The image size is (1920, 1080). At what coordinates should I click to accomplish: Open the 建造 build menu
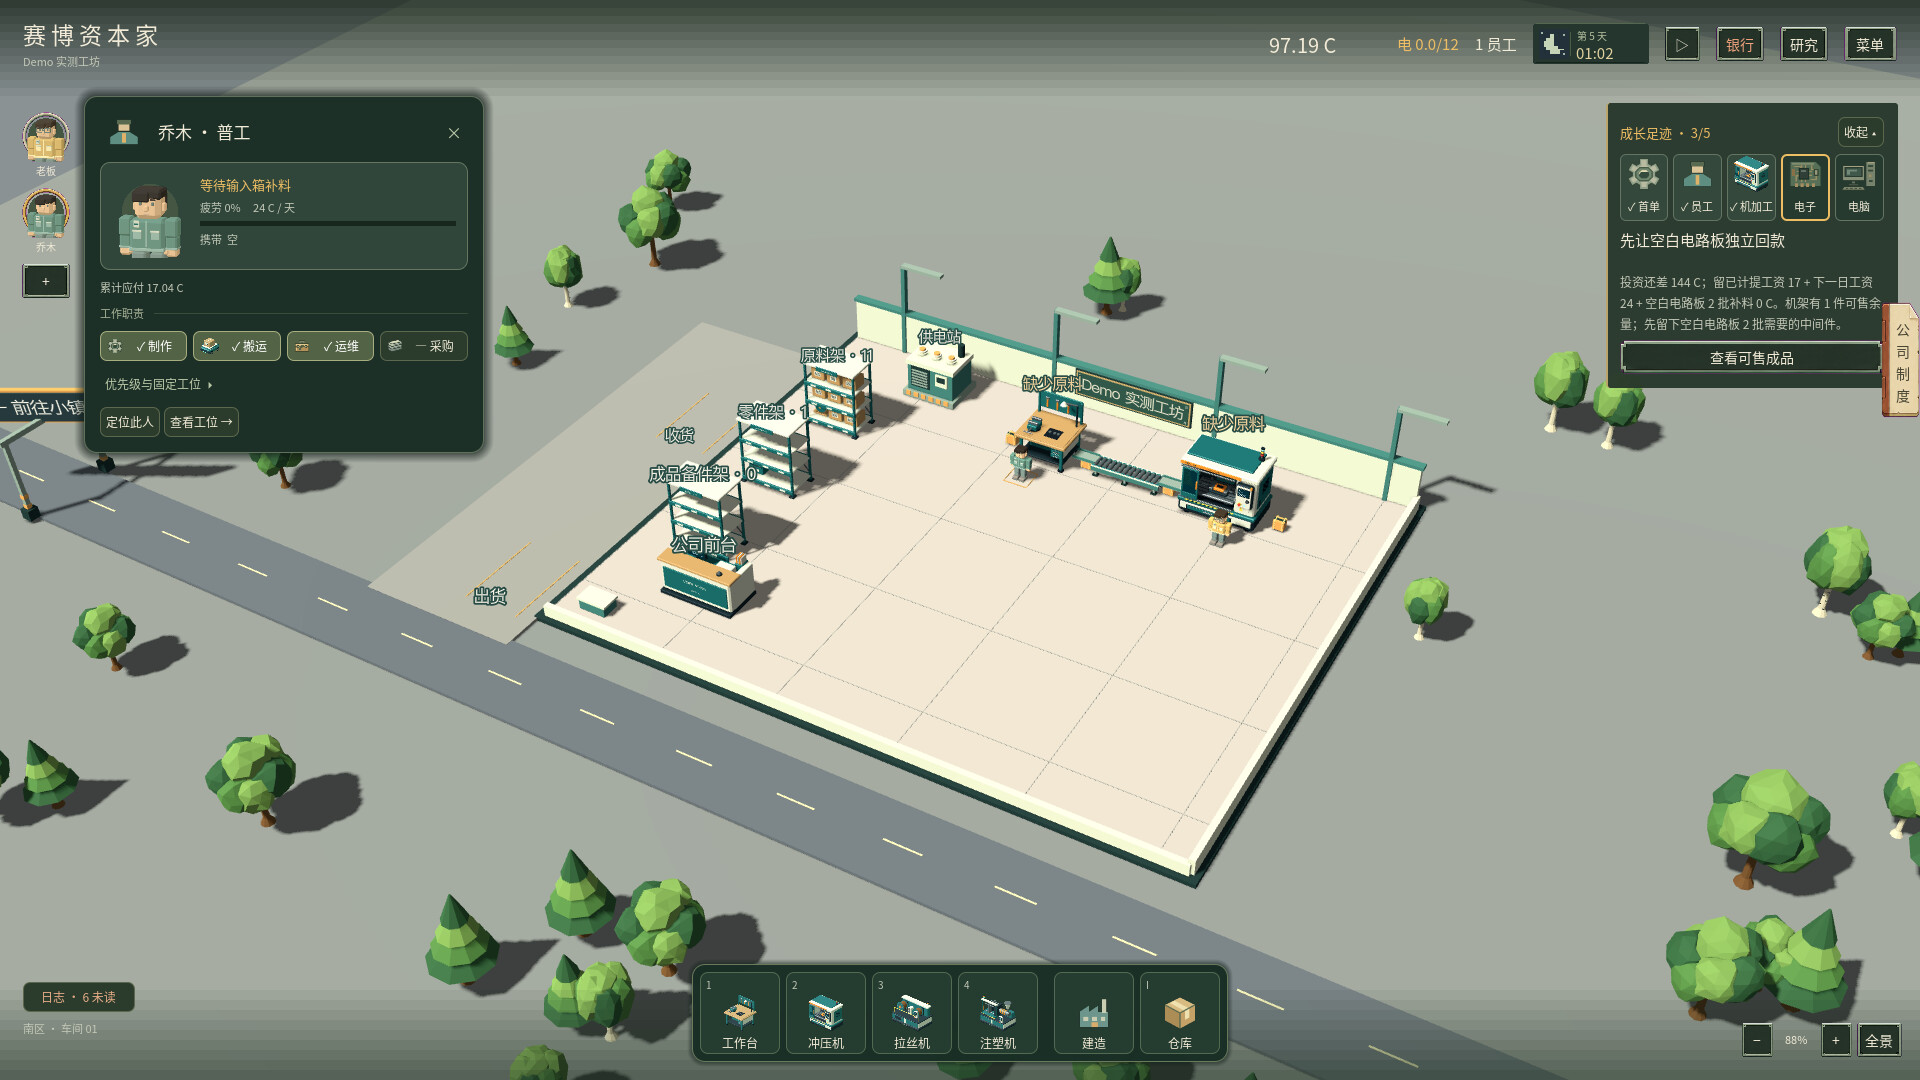click(x=1094, y=1013)
